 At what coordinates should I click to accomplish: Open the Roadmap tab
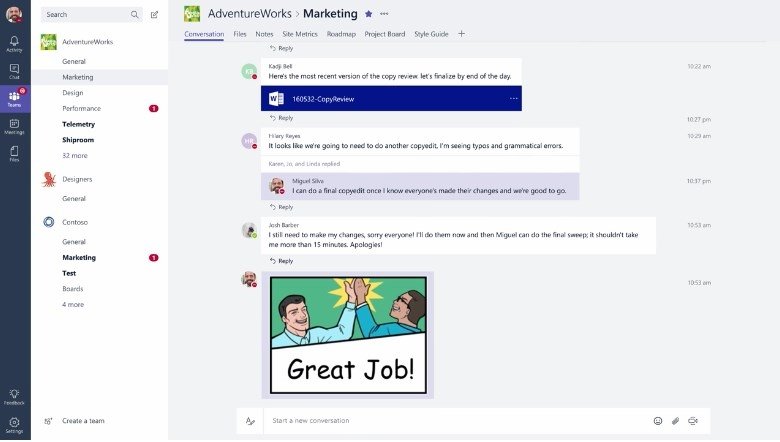click(341, 34)
